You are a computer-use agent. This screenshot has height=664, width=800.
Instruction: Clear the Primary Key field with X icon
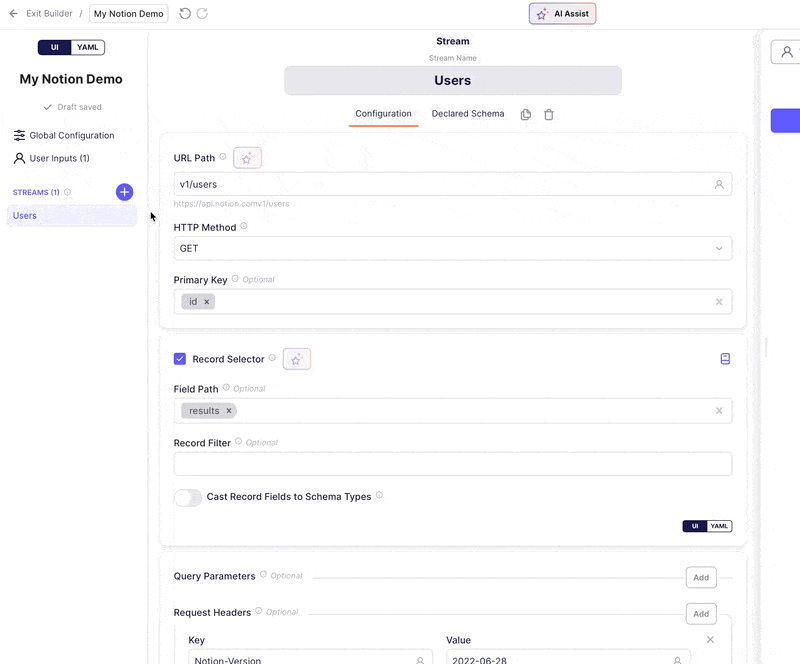[x=719, y=301]
